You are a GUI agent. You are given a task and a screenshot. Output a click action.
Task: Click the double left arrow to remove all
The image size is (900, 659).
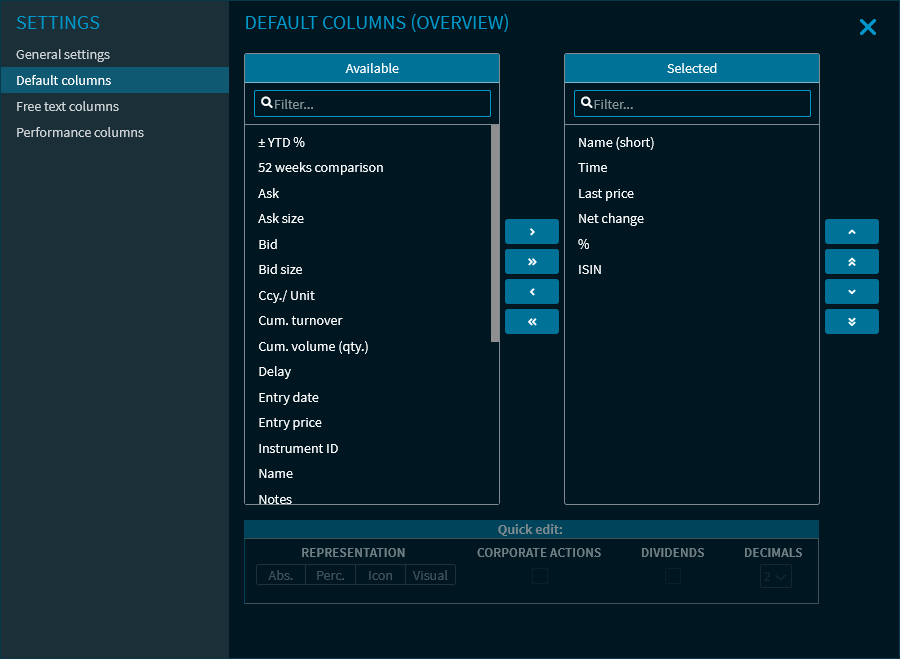pyautogui.click(x=531, y=322)
